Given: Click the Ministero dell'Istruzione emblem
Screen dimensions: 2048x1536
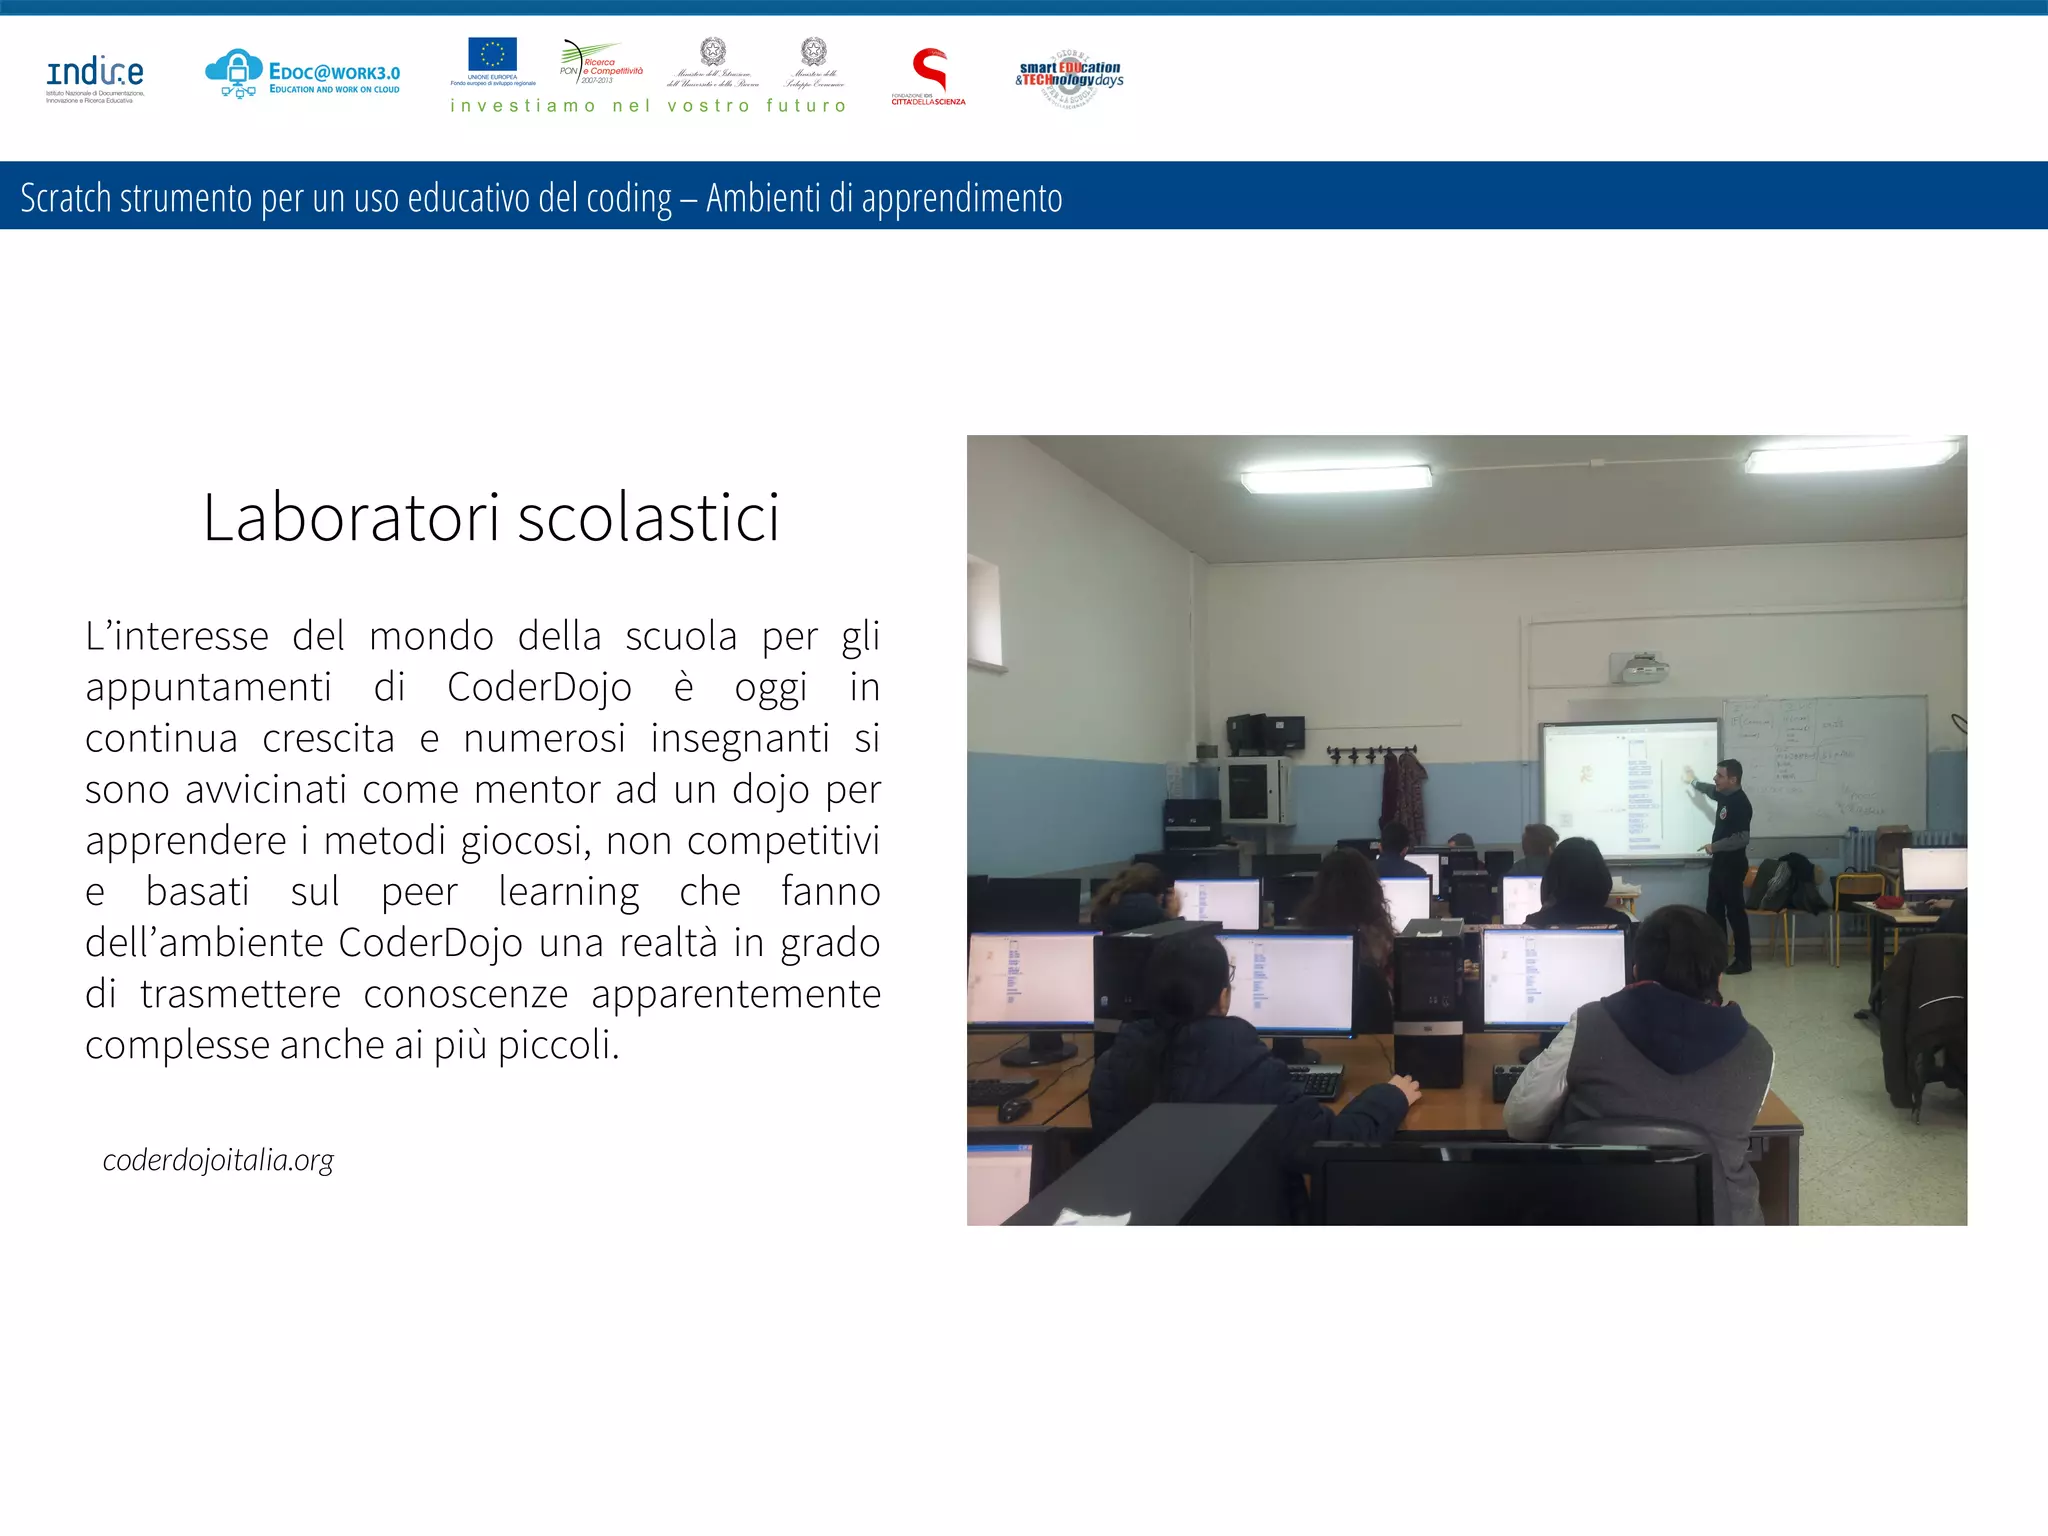Looking at the screenshot, I should (x=713, y=62).
